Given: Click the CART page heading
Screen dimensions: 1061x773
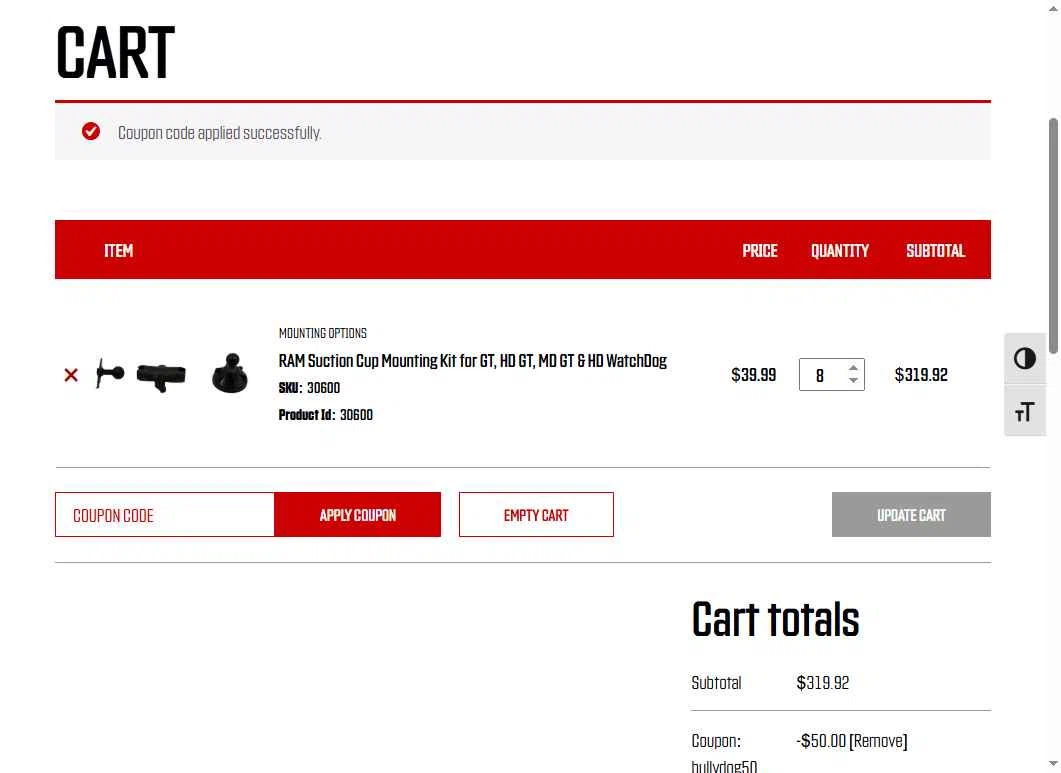Looking at the screenshot, I should tap(115, 53).
